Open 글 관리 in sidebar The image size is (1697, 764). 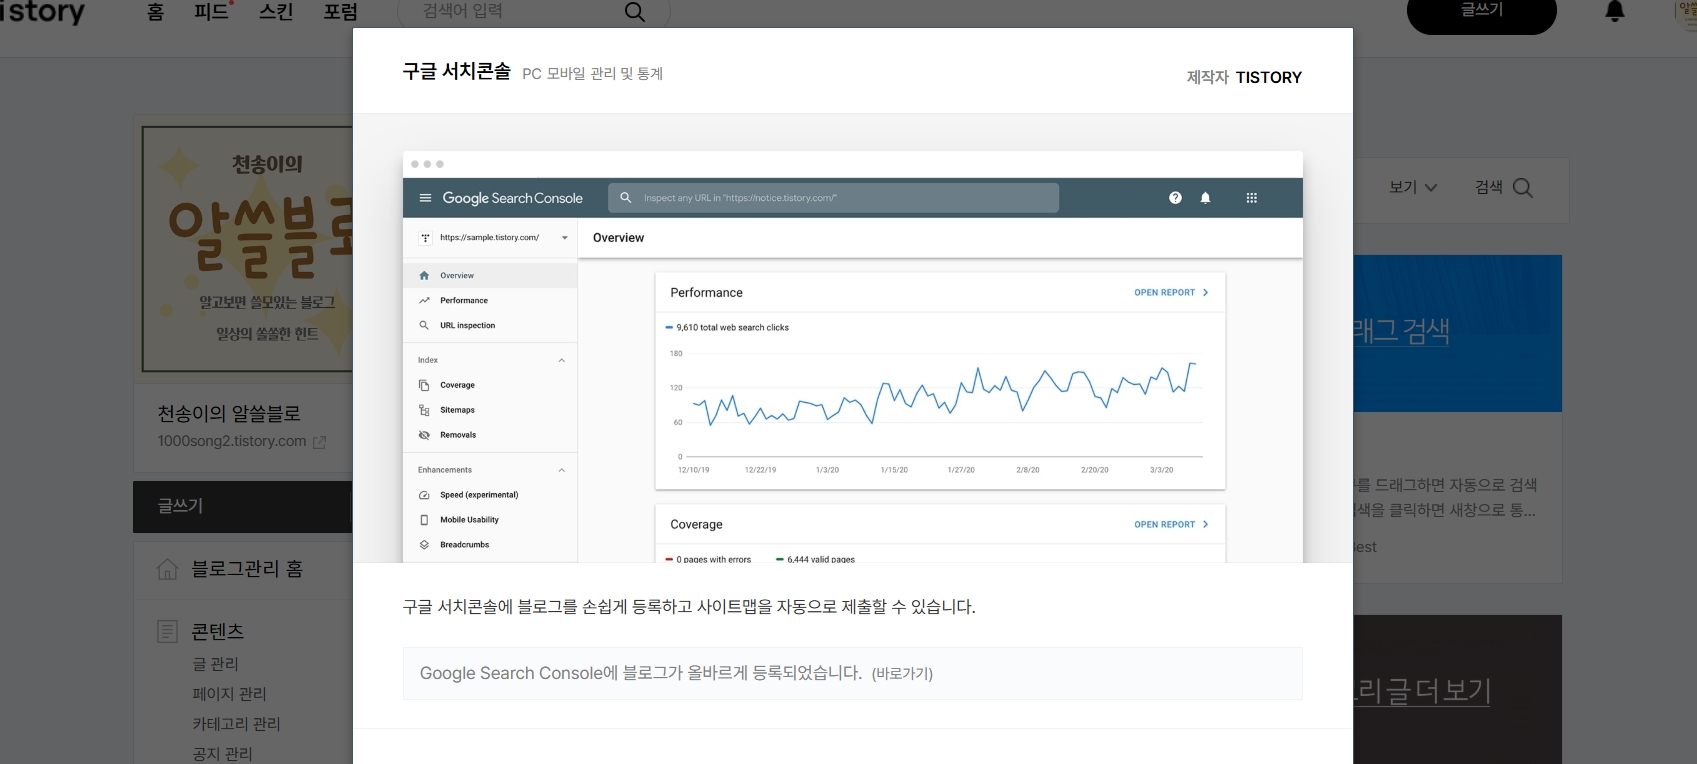pyautogui.click(x=216, y=664)
